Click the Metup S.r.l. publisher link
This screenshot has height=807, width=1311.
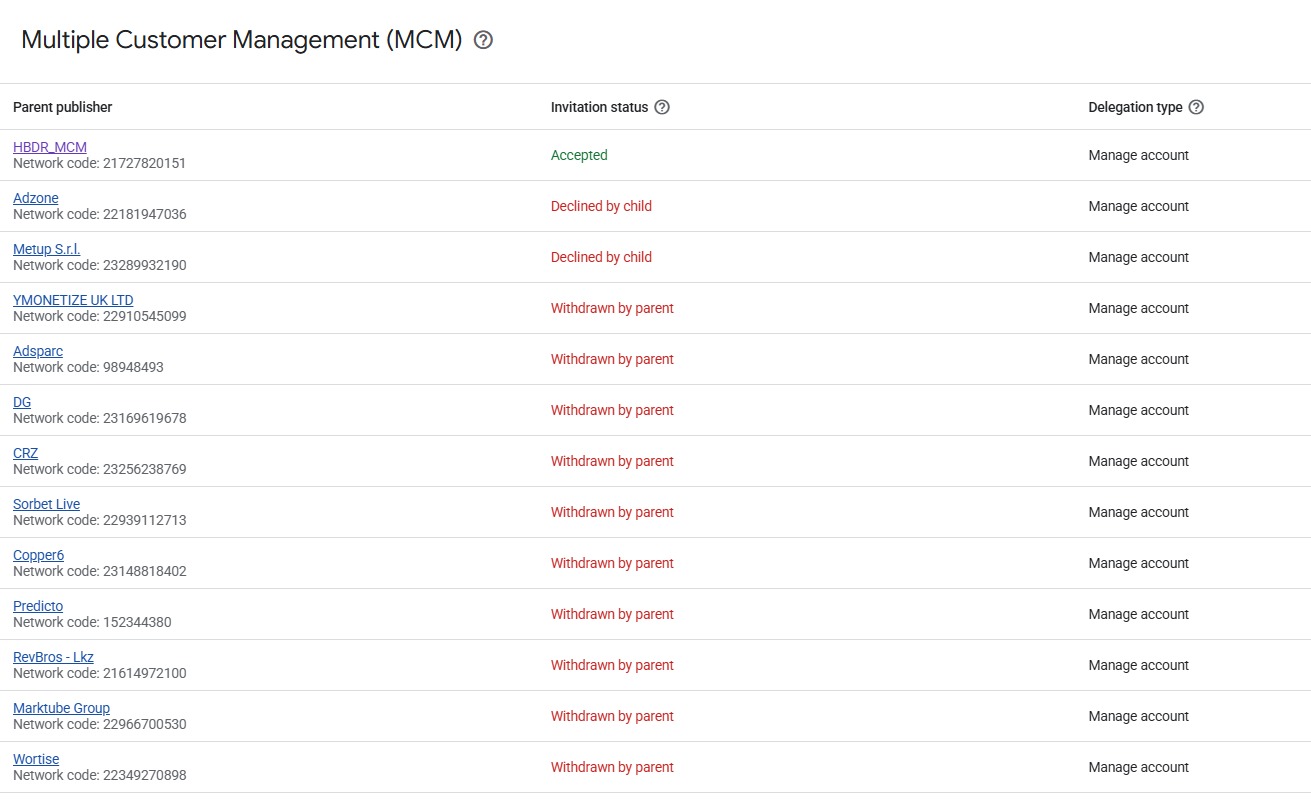click(x=47, y=249)
